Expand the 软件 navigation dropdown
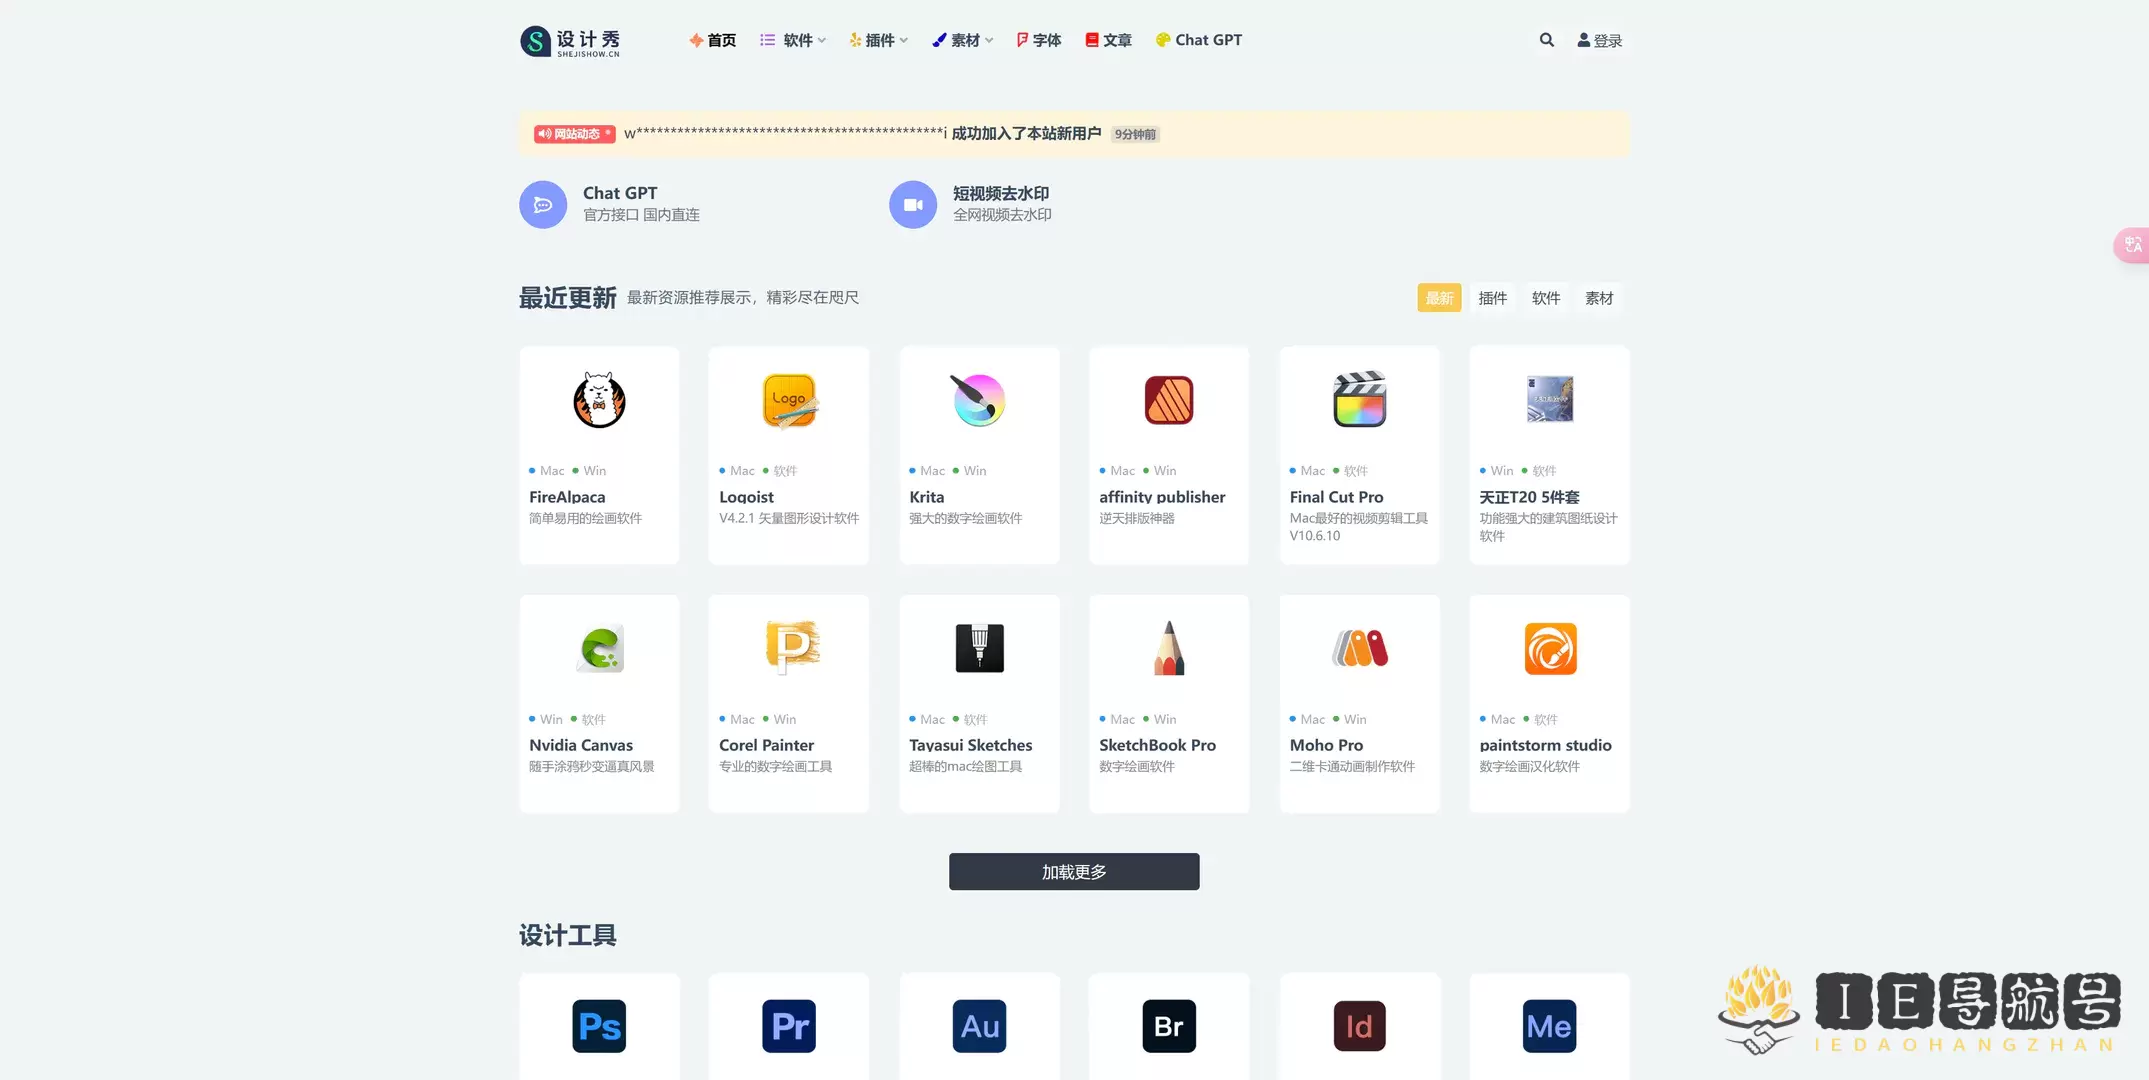Image resolution: width=2149 pixels, height=1080 pixels. coord(793,40)
